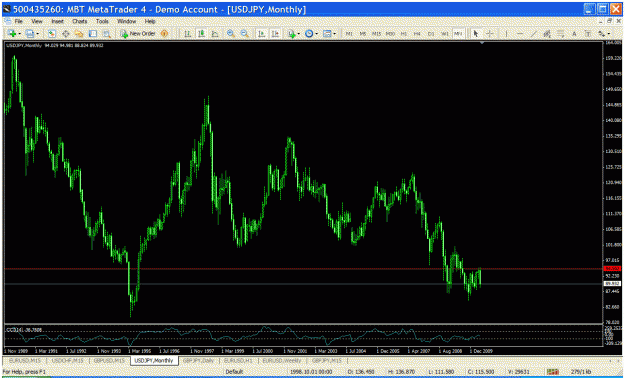Click the Zoom Out magnifier
The height and width of the screenshot is (378, 625).
[244, 34]
